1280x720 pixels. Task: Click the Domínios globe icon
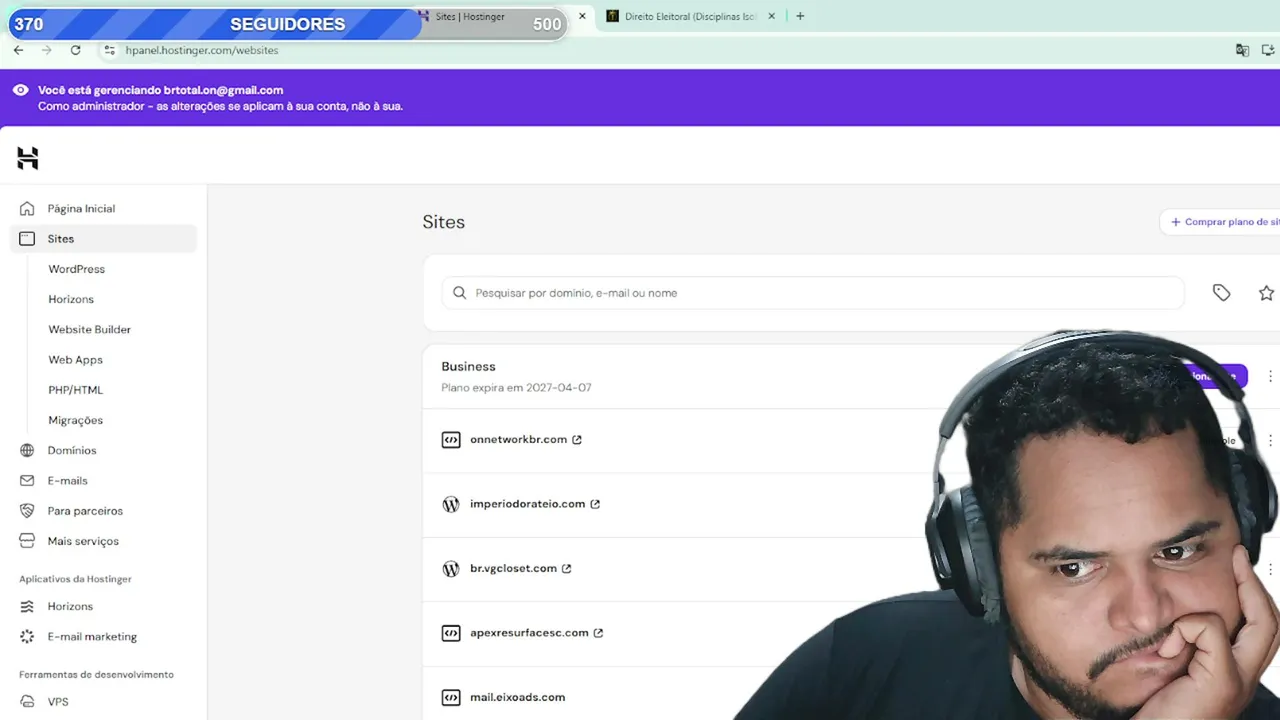click(27, 450)
